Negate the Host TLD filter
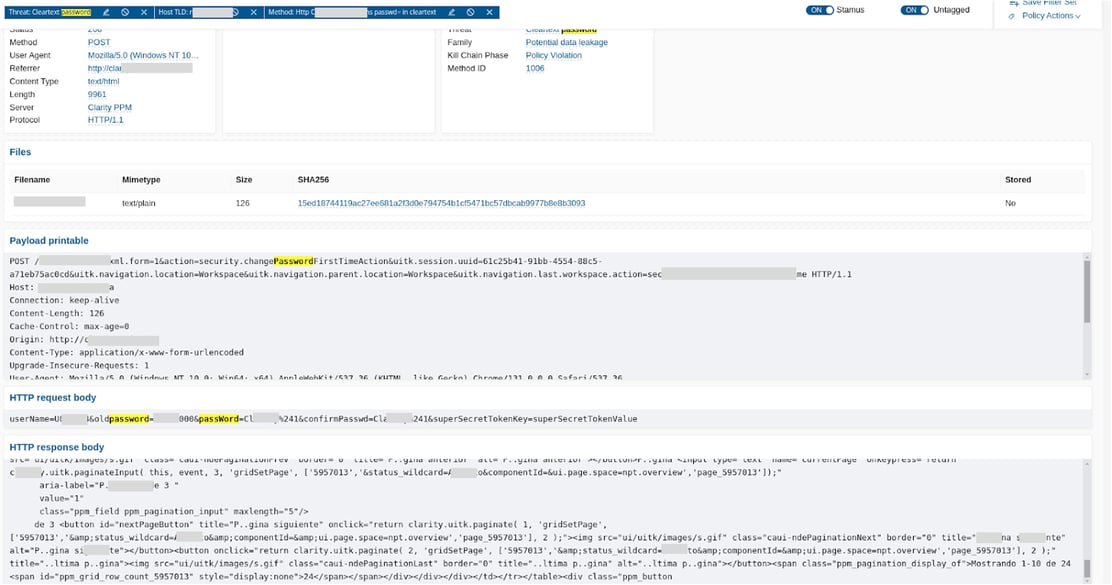1112x585 pixels. [235, 12]
